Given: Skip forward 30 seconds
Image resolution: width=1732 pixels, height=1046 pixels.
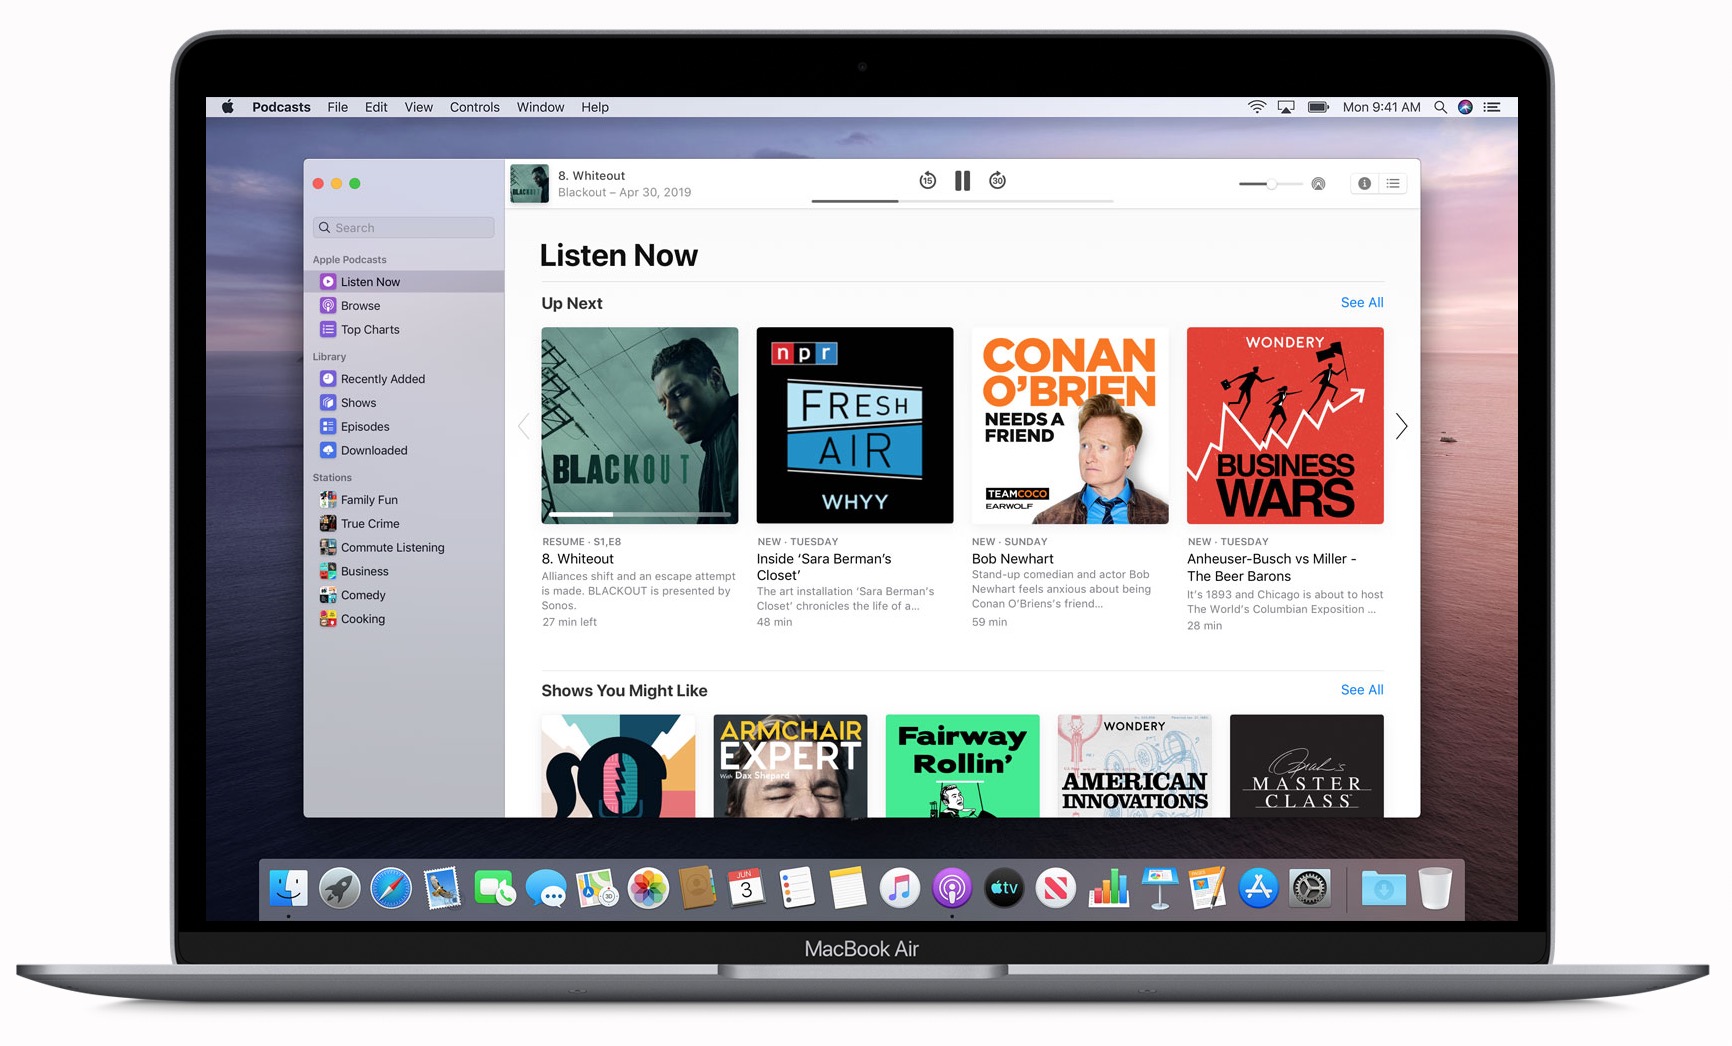Looking at the screenshot, I should 997,180.
